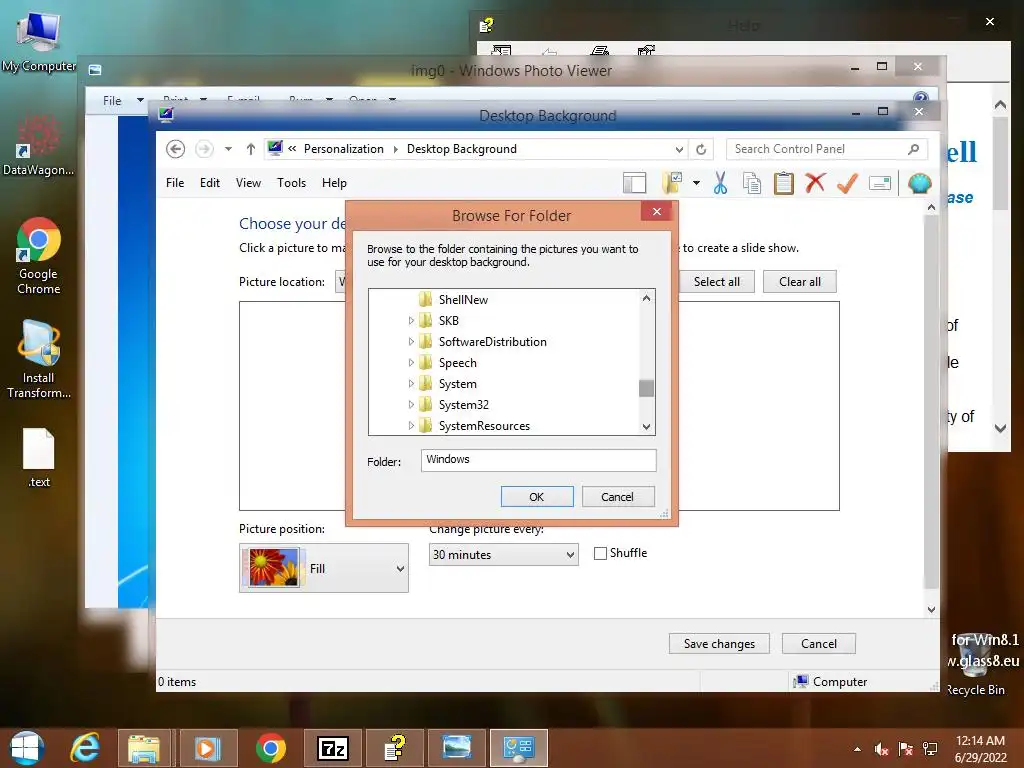Expand the Speech folder node
The width and height of the screenshot is (1024, 768).
[411, 362]
